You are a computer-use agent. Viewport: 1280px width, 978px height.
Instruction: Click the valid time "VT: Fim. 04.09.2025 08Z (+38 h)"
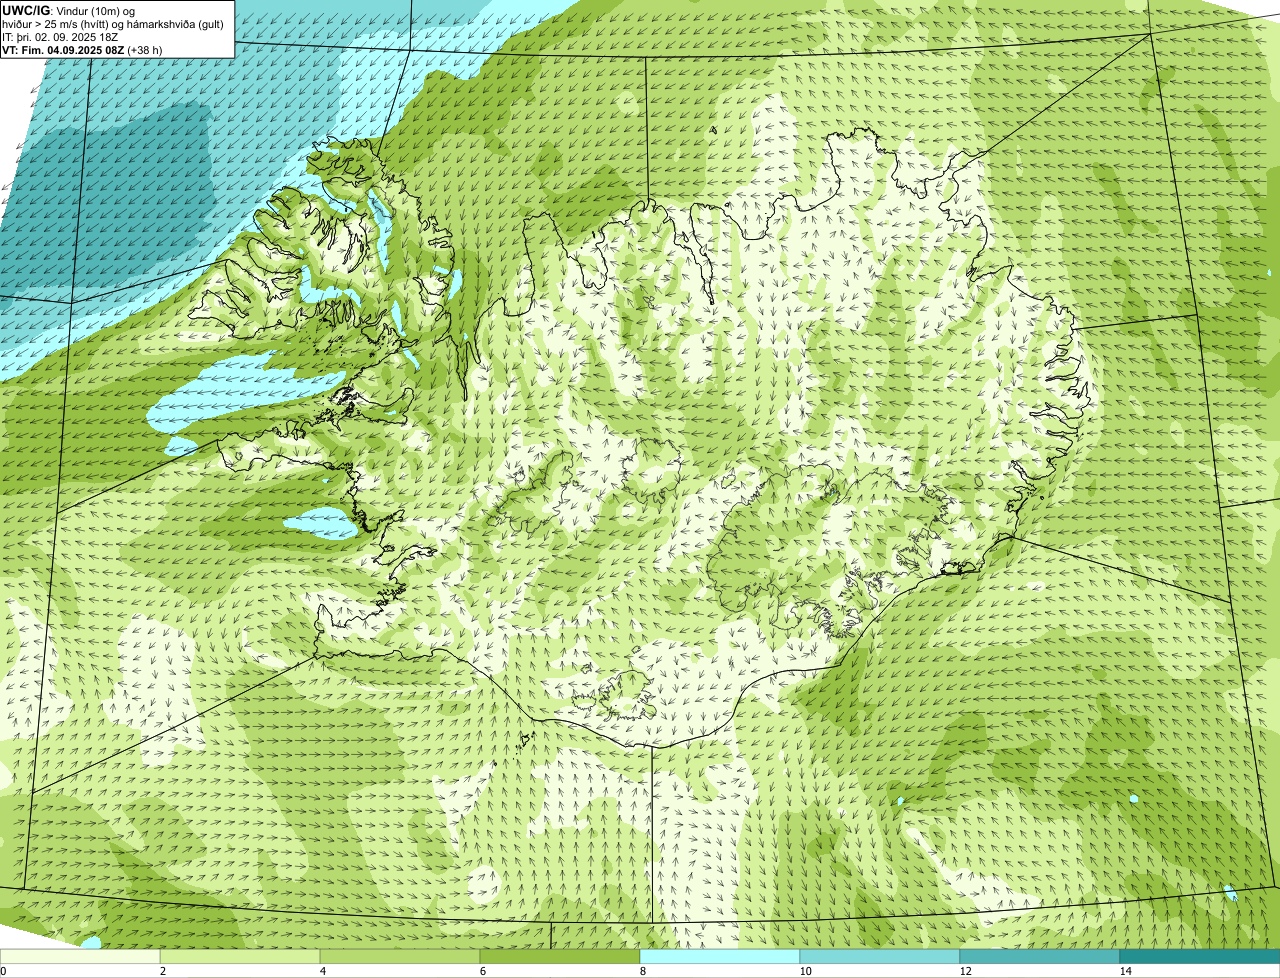[x=82, y=49]
